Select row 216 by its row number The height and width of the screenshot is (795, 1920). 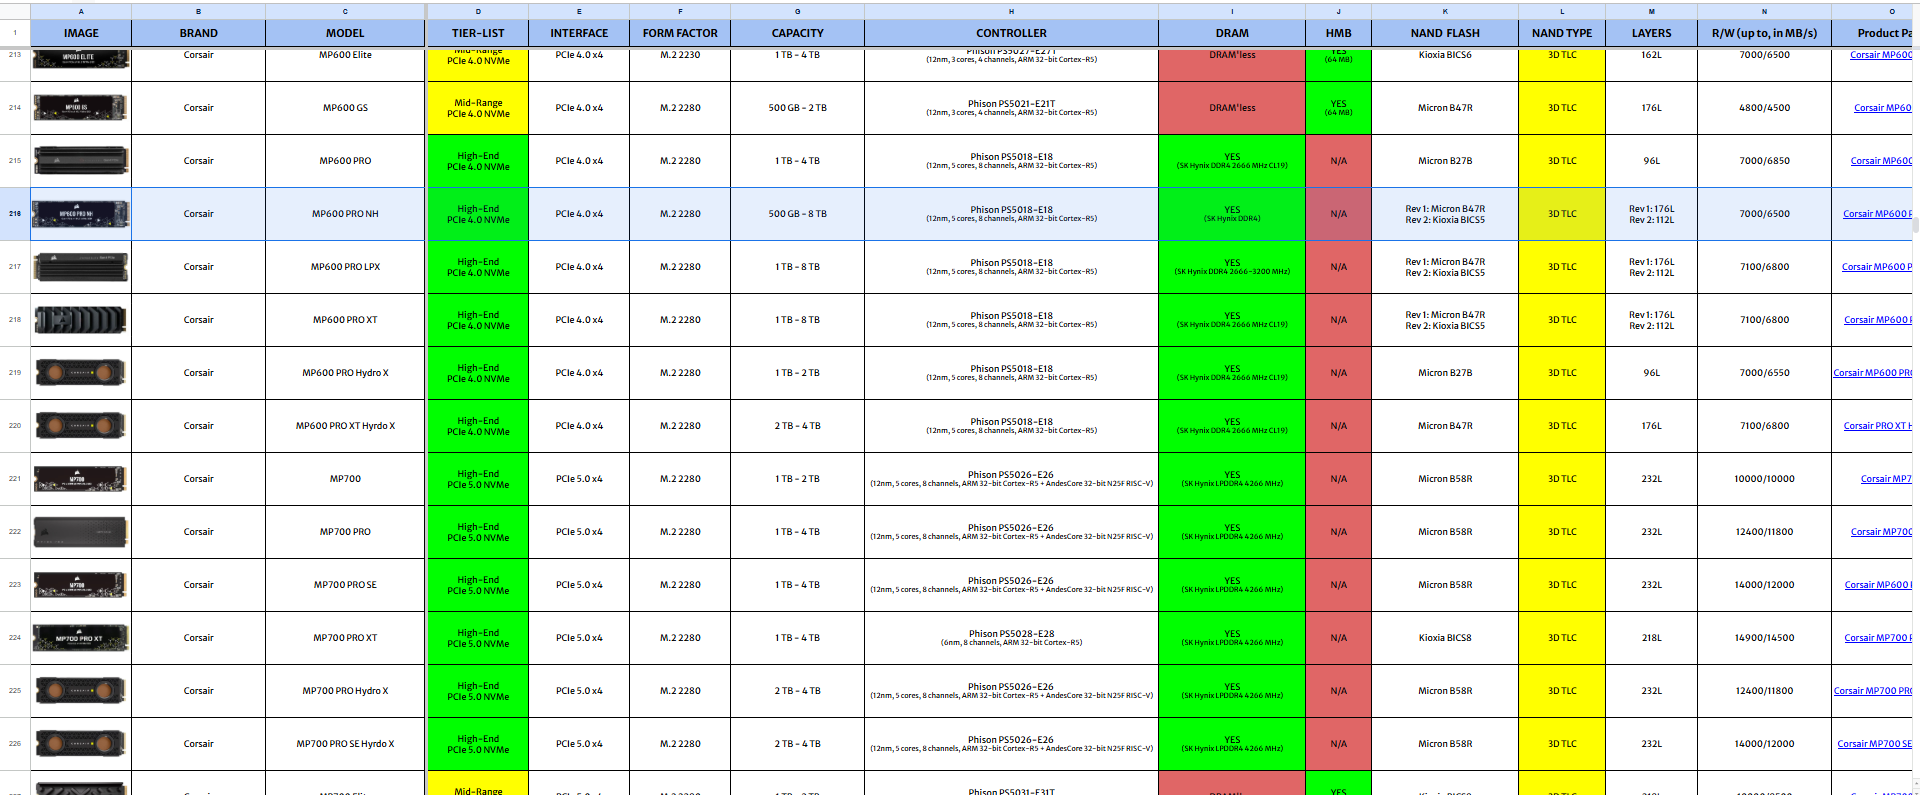[15, 214]
